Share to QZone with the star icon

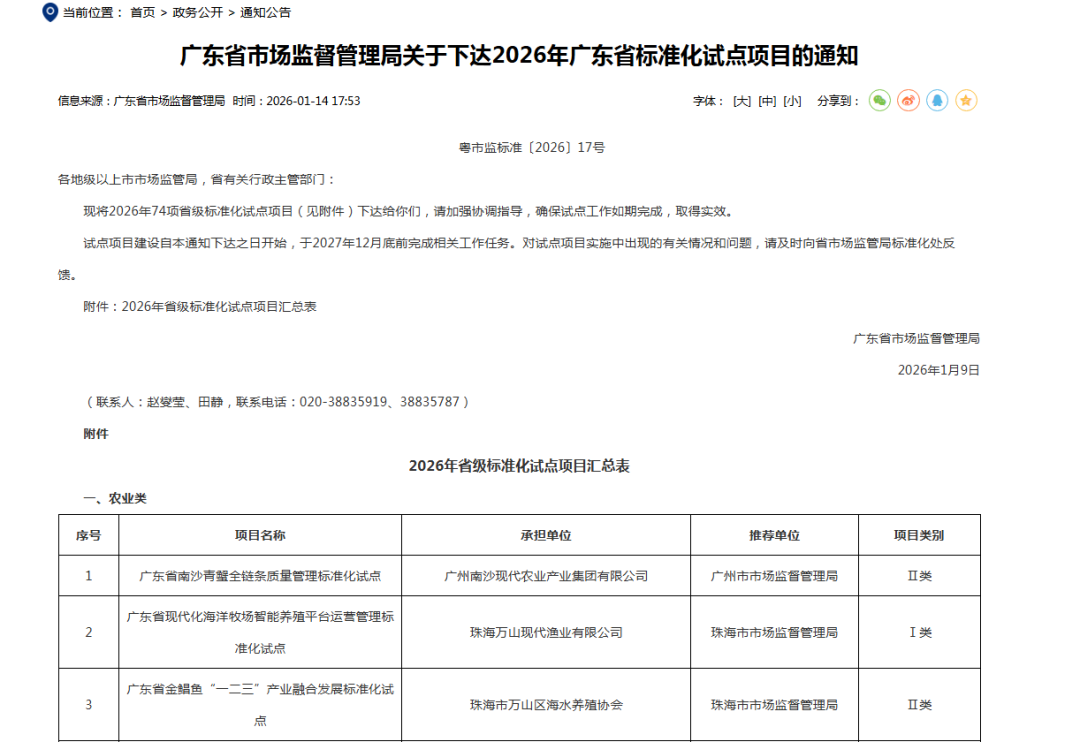tap(966, 100)
